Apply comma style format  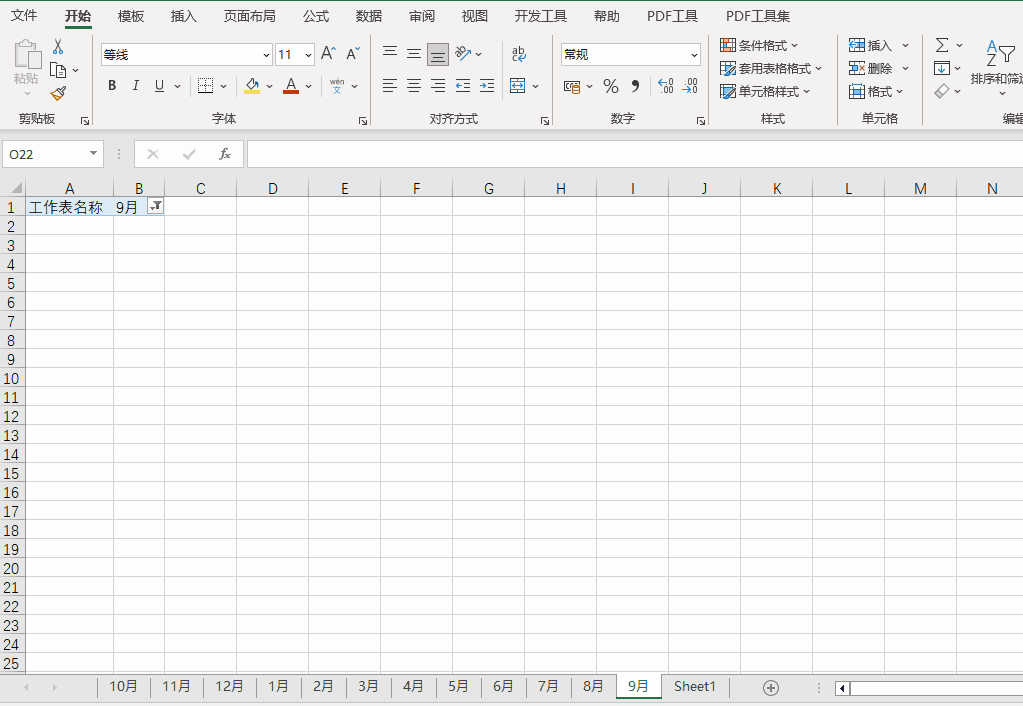[635, 86]
